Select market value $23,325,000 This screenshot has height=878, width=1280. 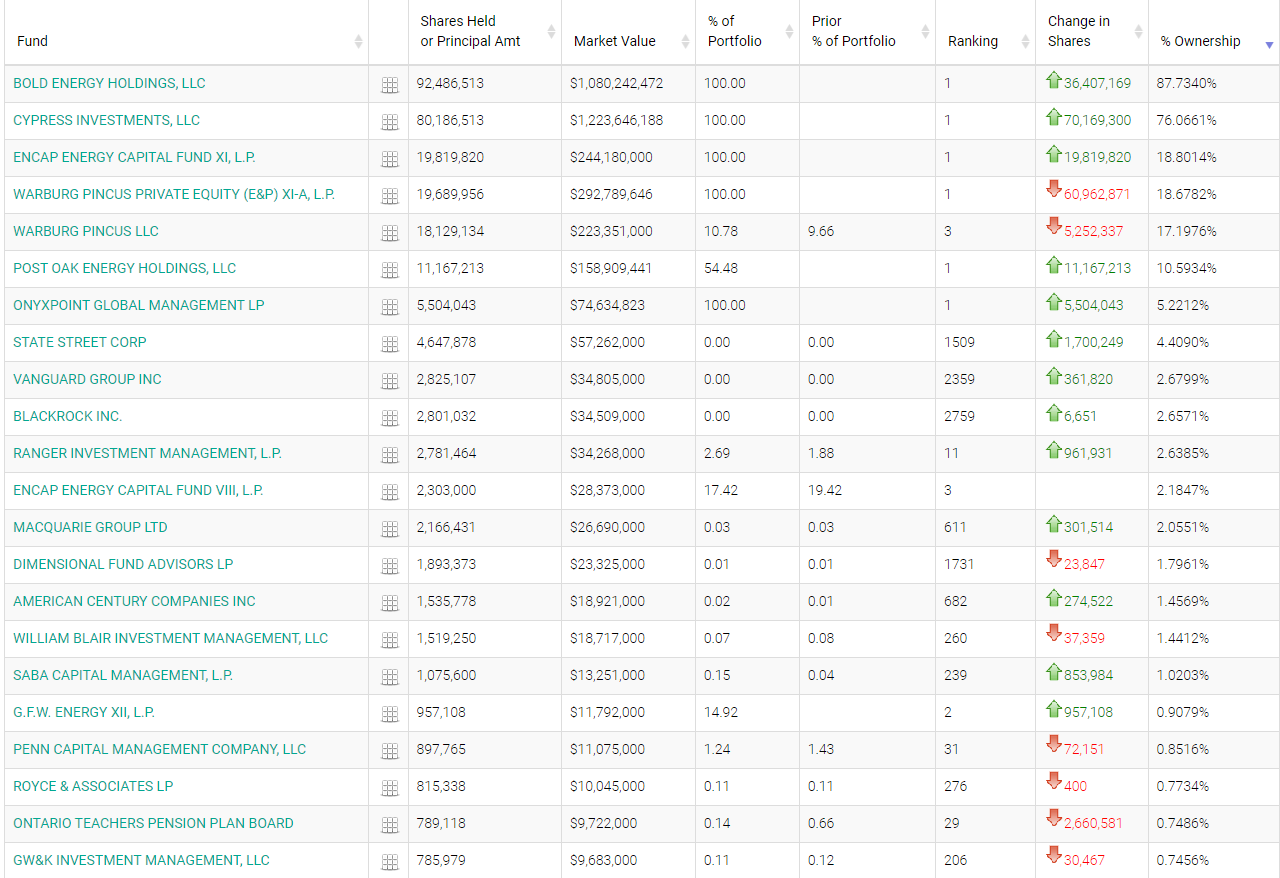(607, 564)
